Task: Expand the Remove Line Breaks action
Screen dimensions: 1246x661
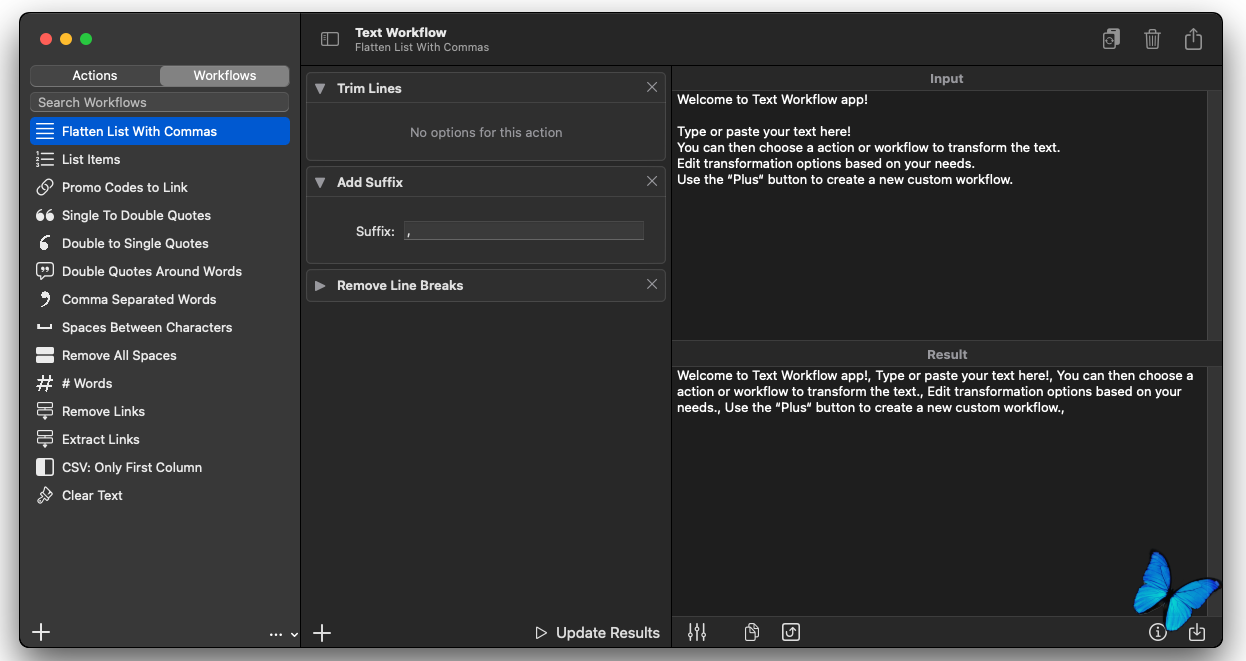Action: pyautogui.click(x=320, y=285)
